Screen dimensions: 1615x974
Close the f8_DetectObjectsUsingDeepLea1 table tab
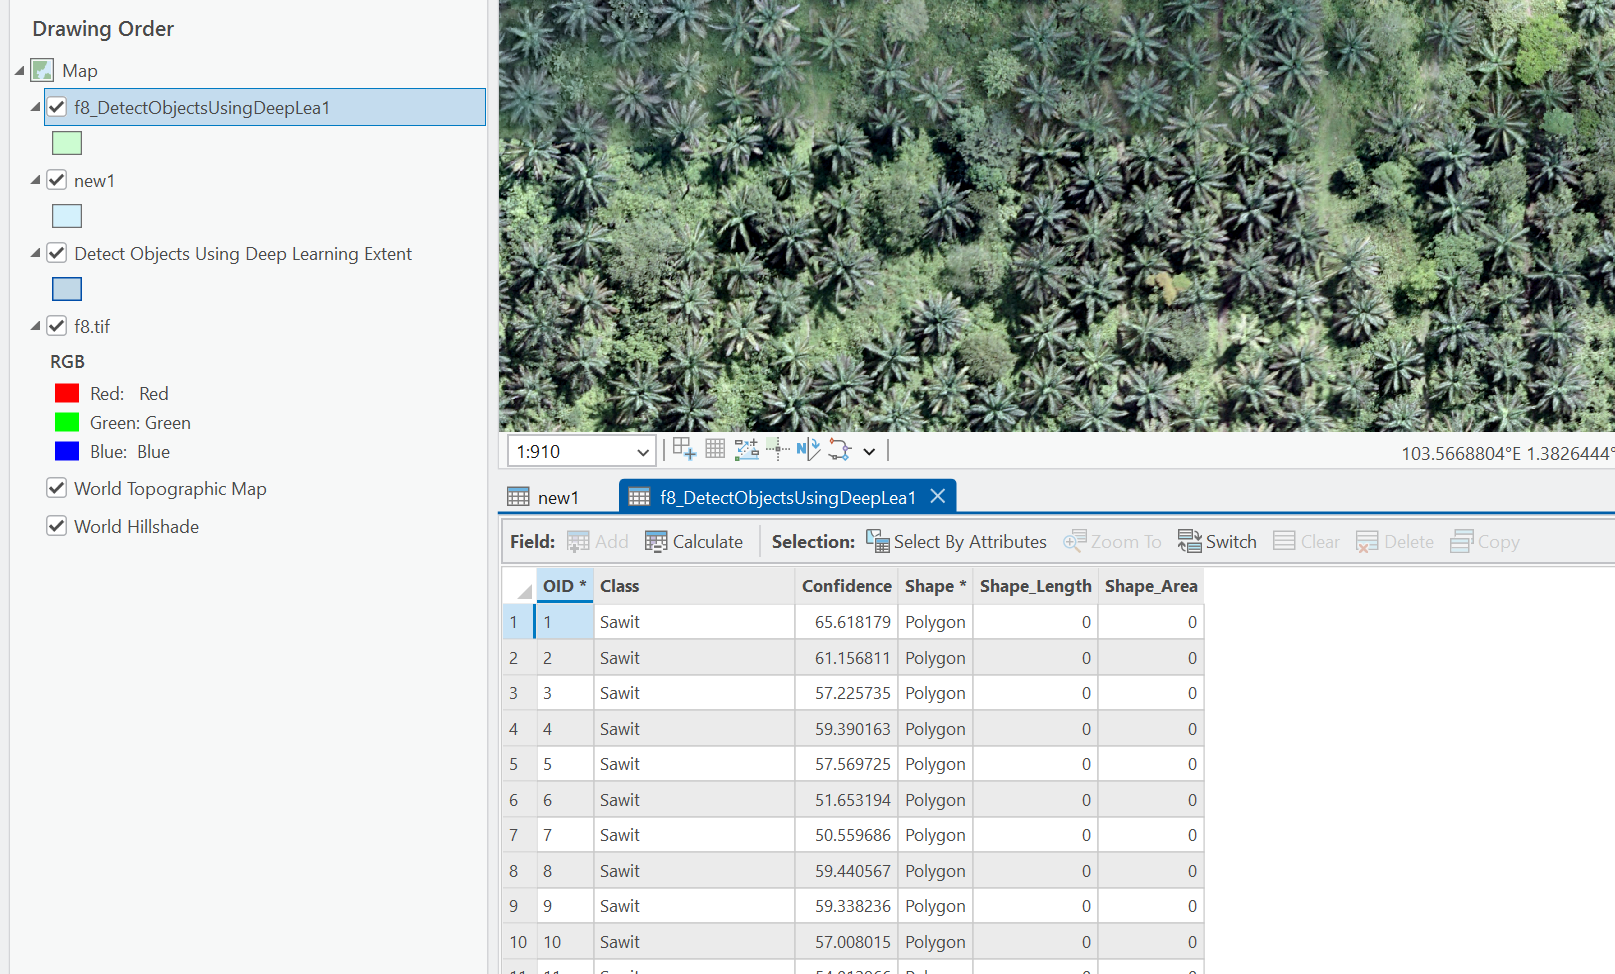point(938,496)
